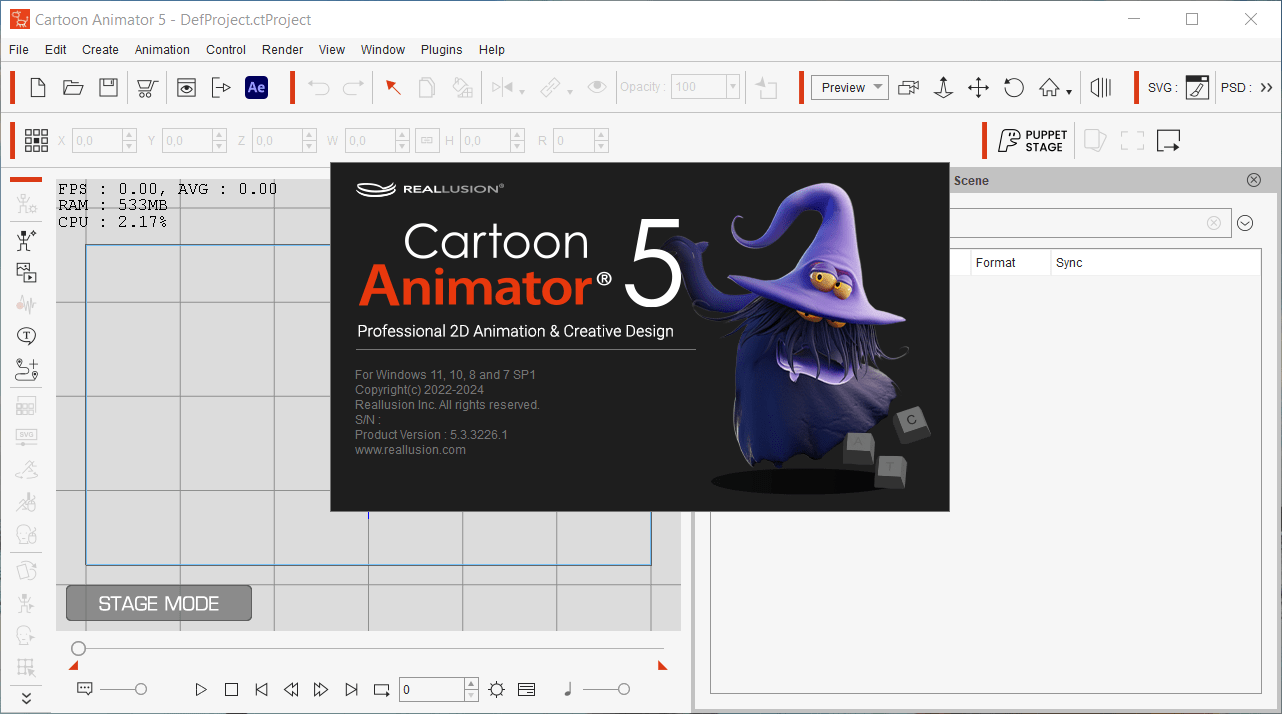Open a project via the folder icon
This screenshot has height=714, width=1282.
point(73,88)
